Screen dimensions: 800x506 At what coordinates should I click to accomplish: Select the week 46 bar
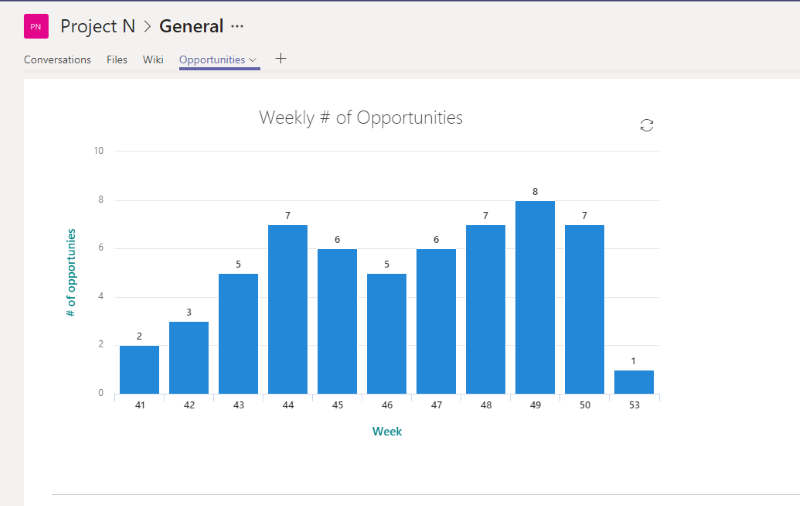[x=386, y=333]
